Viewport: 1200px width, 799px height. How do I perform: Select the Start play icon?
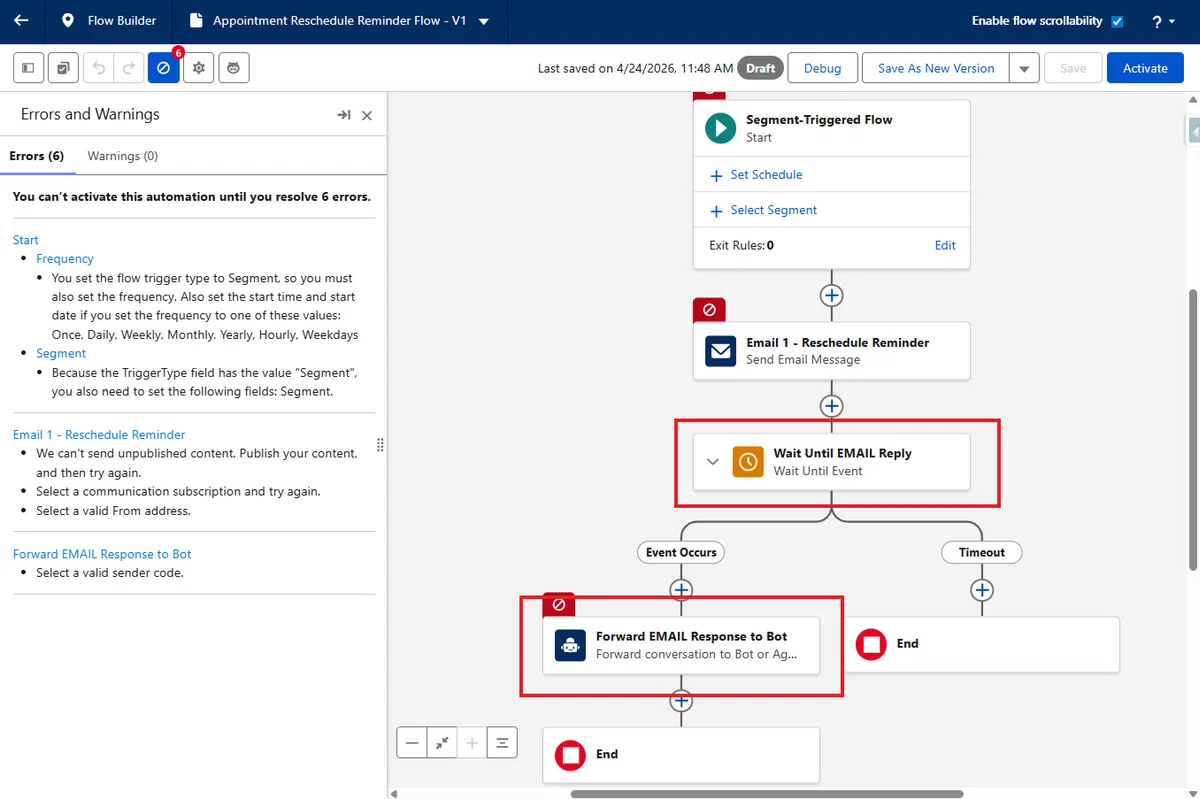click(720, 128)
